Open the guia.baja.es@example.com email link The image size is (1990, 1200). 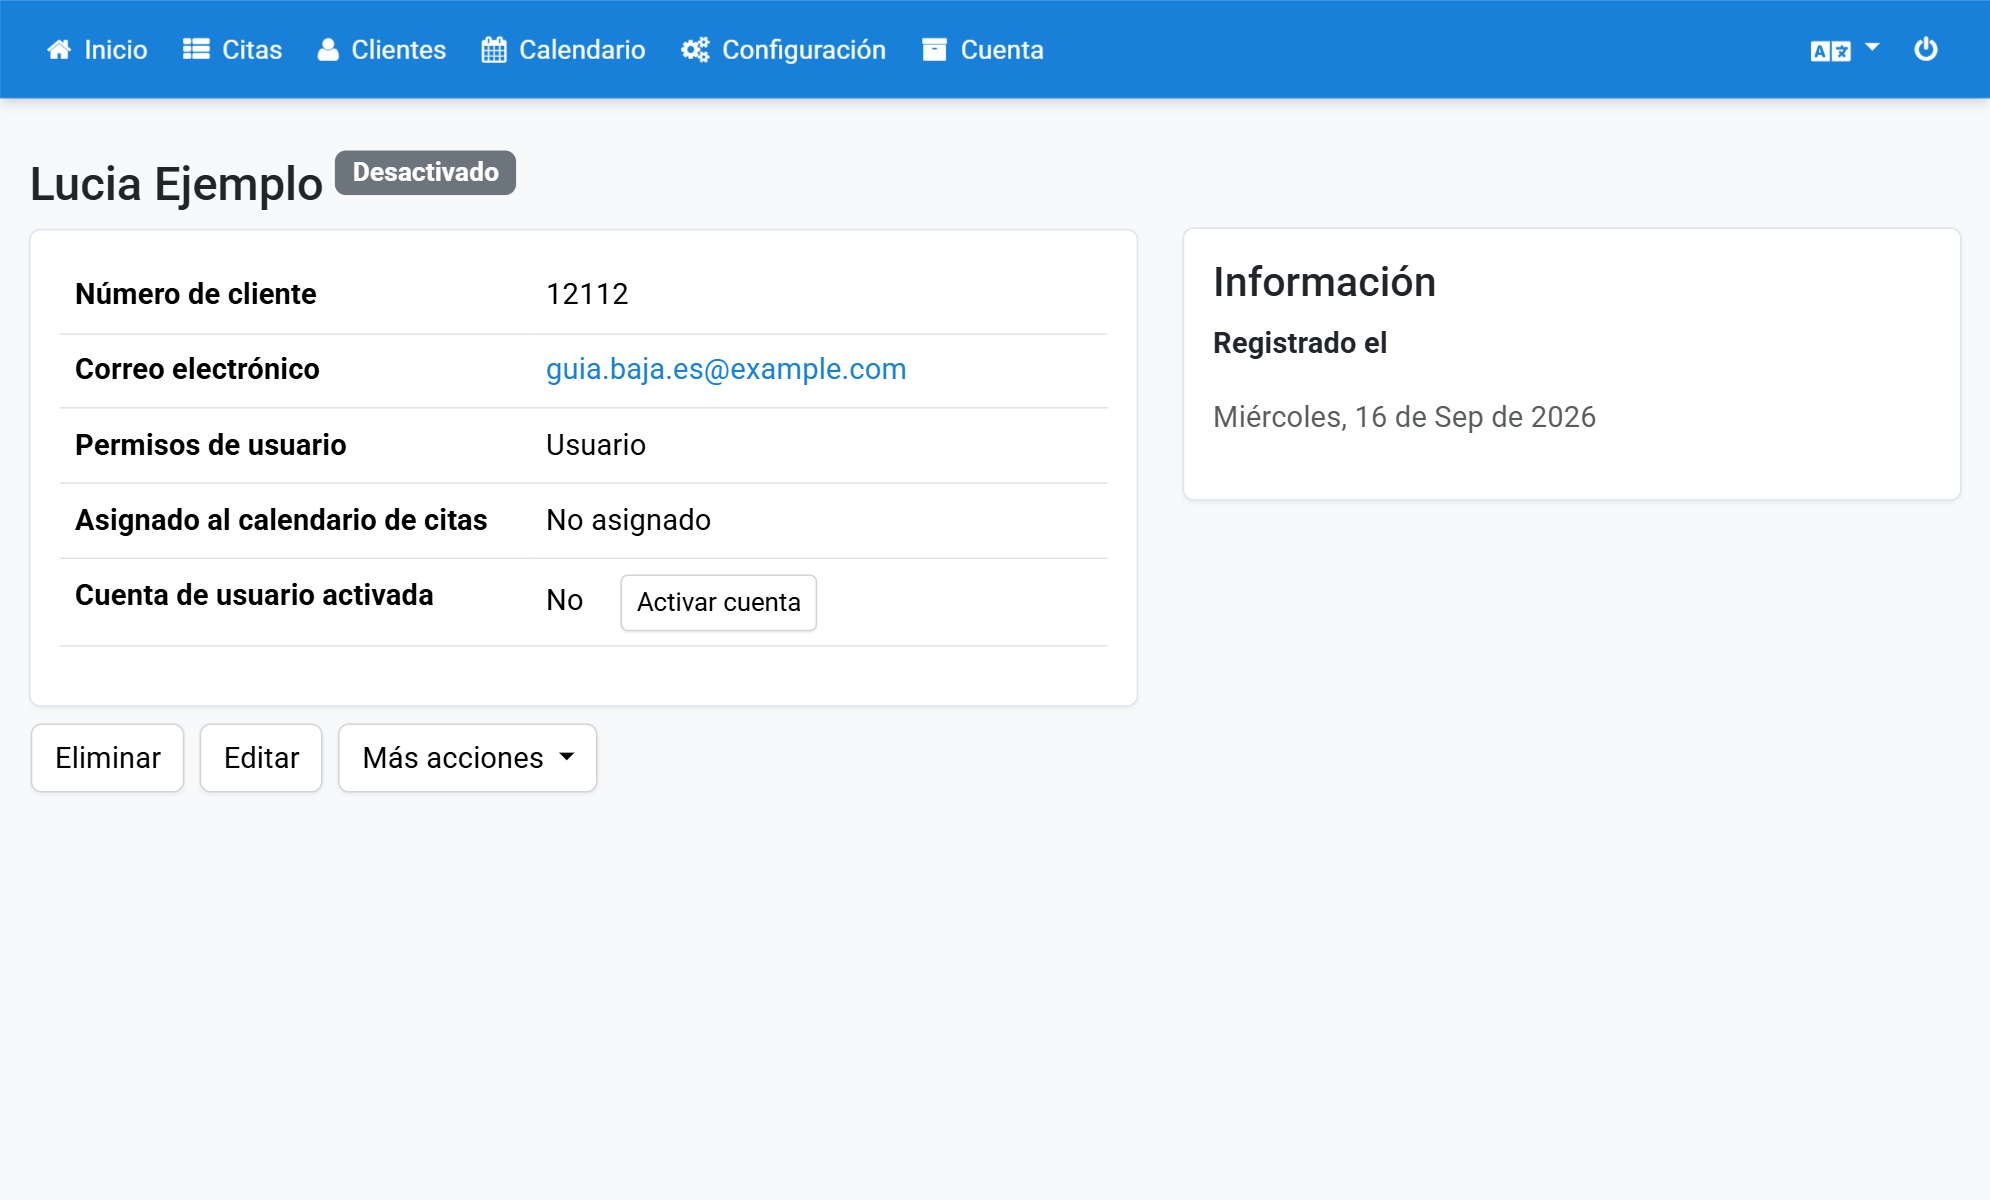pyautogui.click(x=726, y=369)
